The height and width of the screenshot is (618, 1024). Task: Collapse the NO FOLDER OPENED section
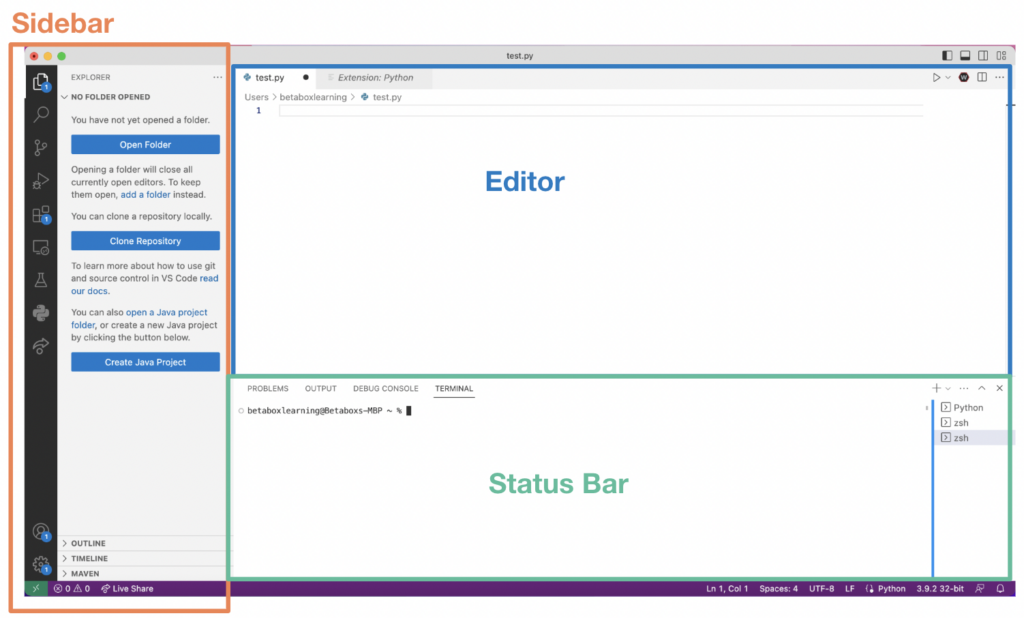(66, 97)
